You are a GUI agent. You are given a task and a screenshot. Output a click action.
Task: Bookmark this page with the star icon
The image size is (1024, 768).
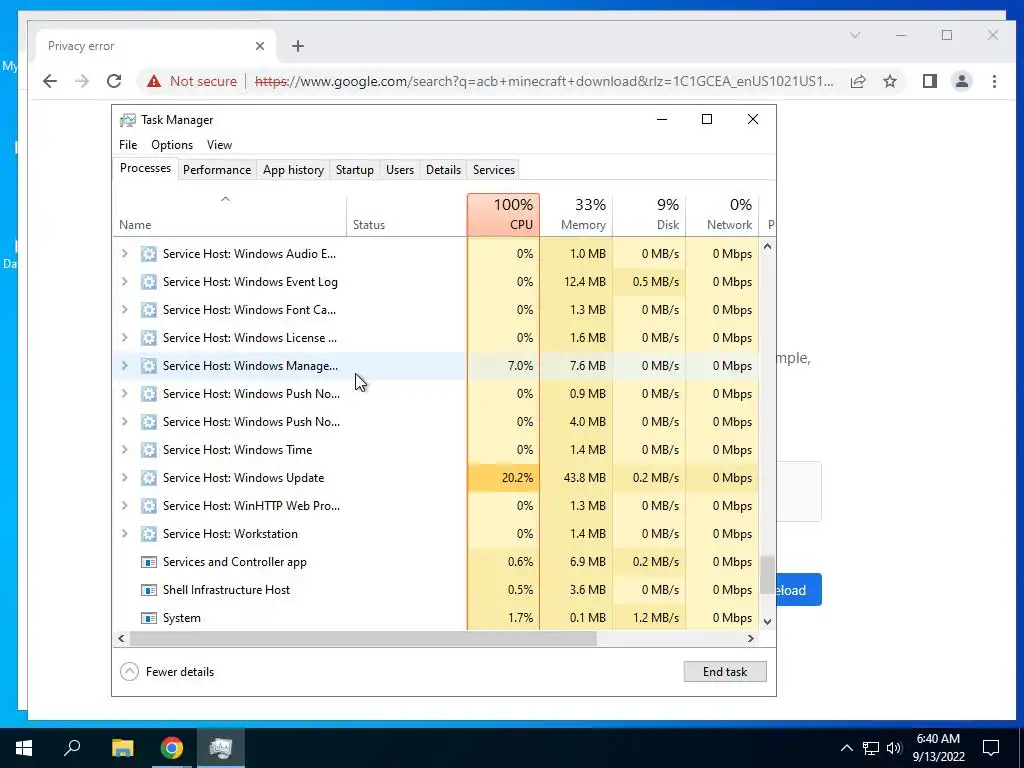pyautogui.click(x=889, y=81)
